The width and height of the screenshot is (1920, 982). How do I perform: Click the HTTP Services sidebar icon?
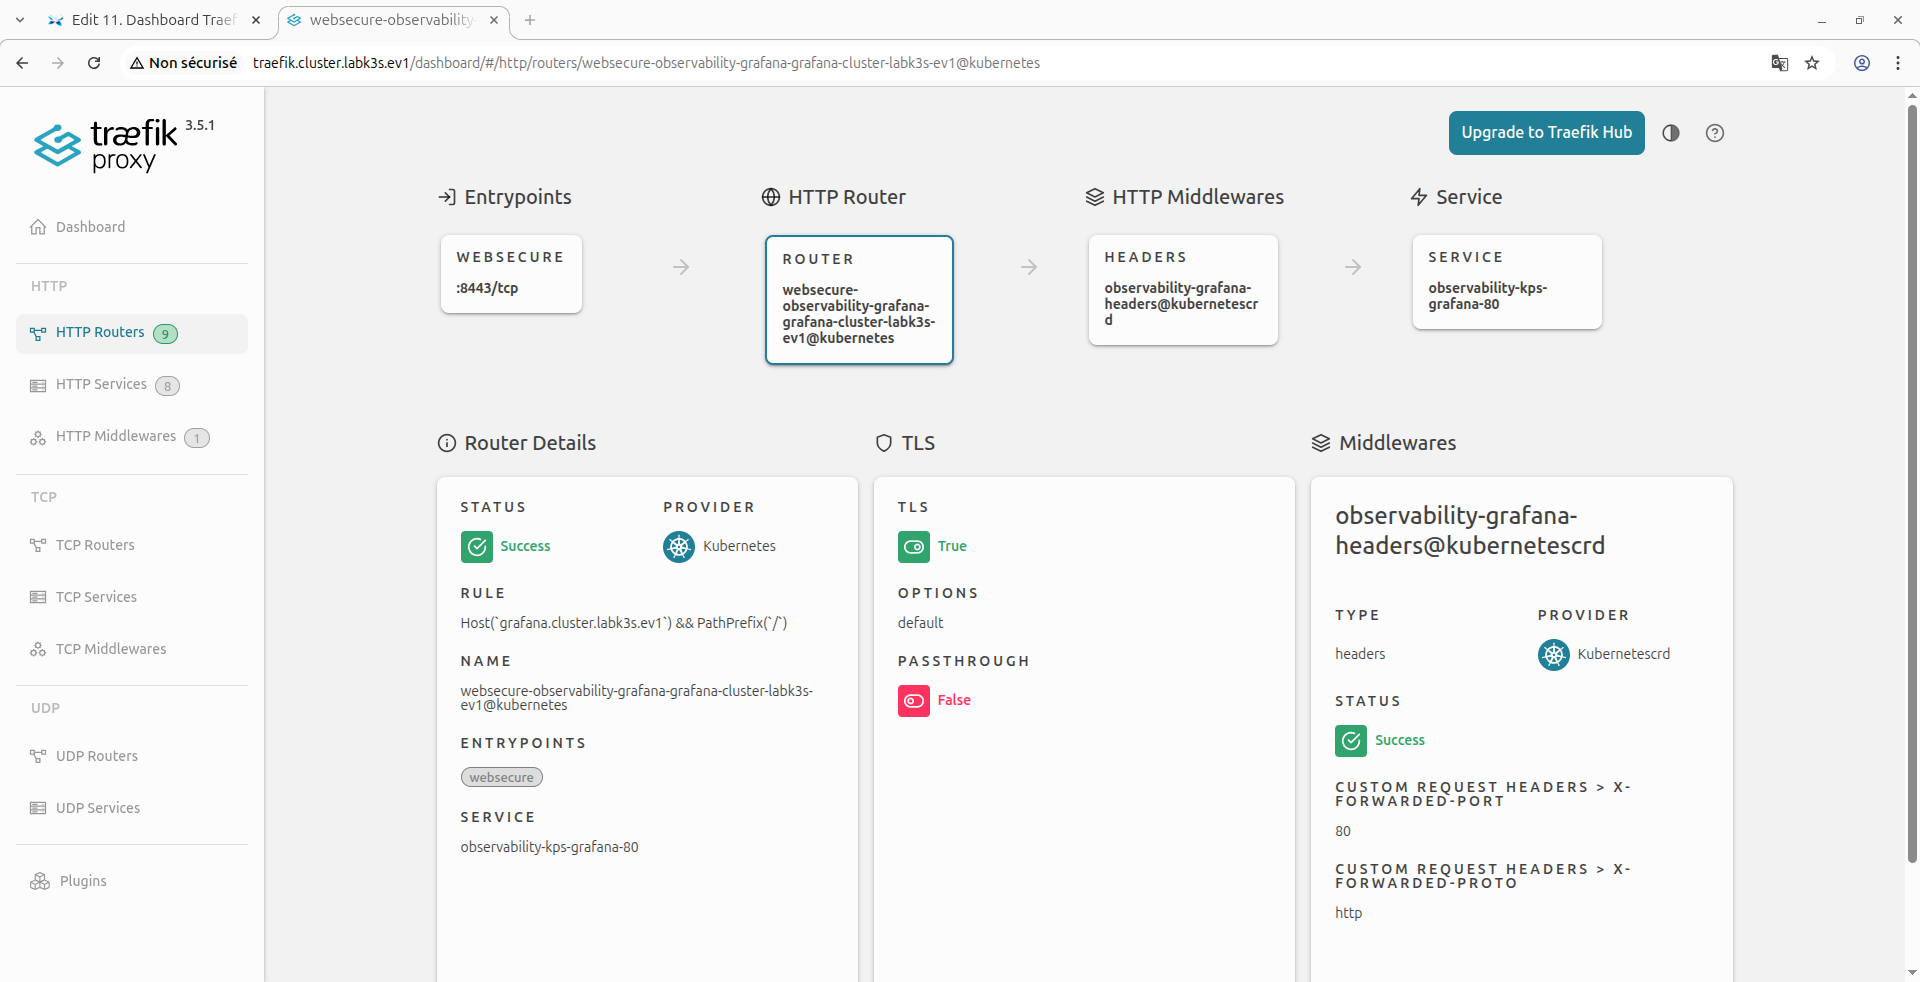pyautogui.click(x=38, y=385)
